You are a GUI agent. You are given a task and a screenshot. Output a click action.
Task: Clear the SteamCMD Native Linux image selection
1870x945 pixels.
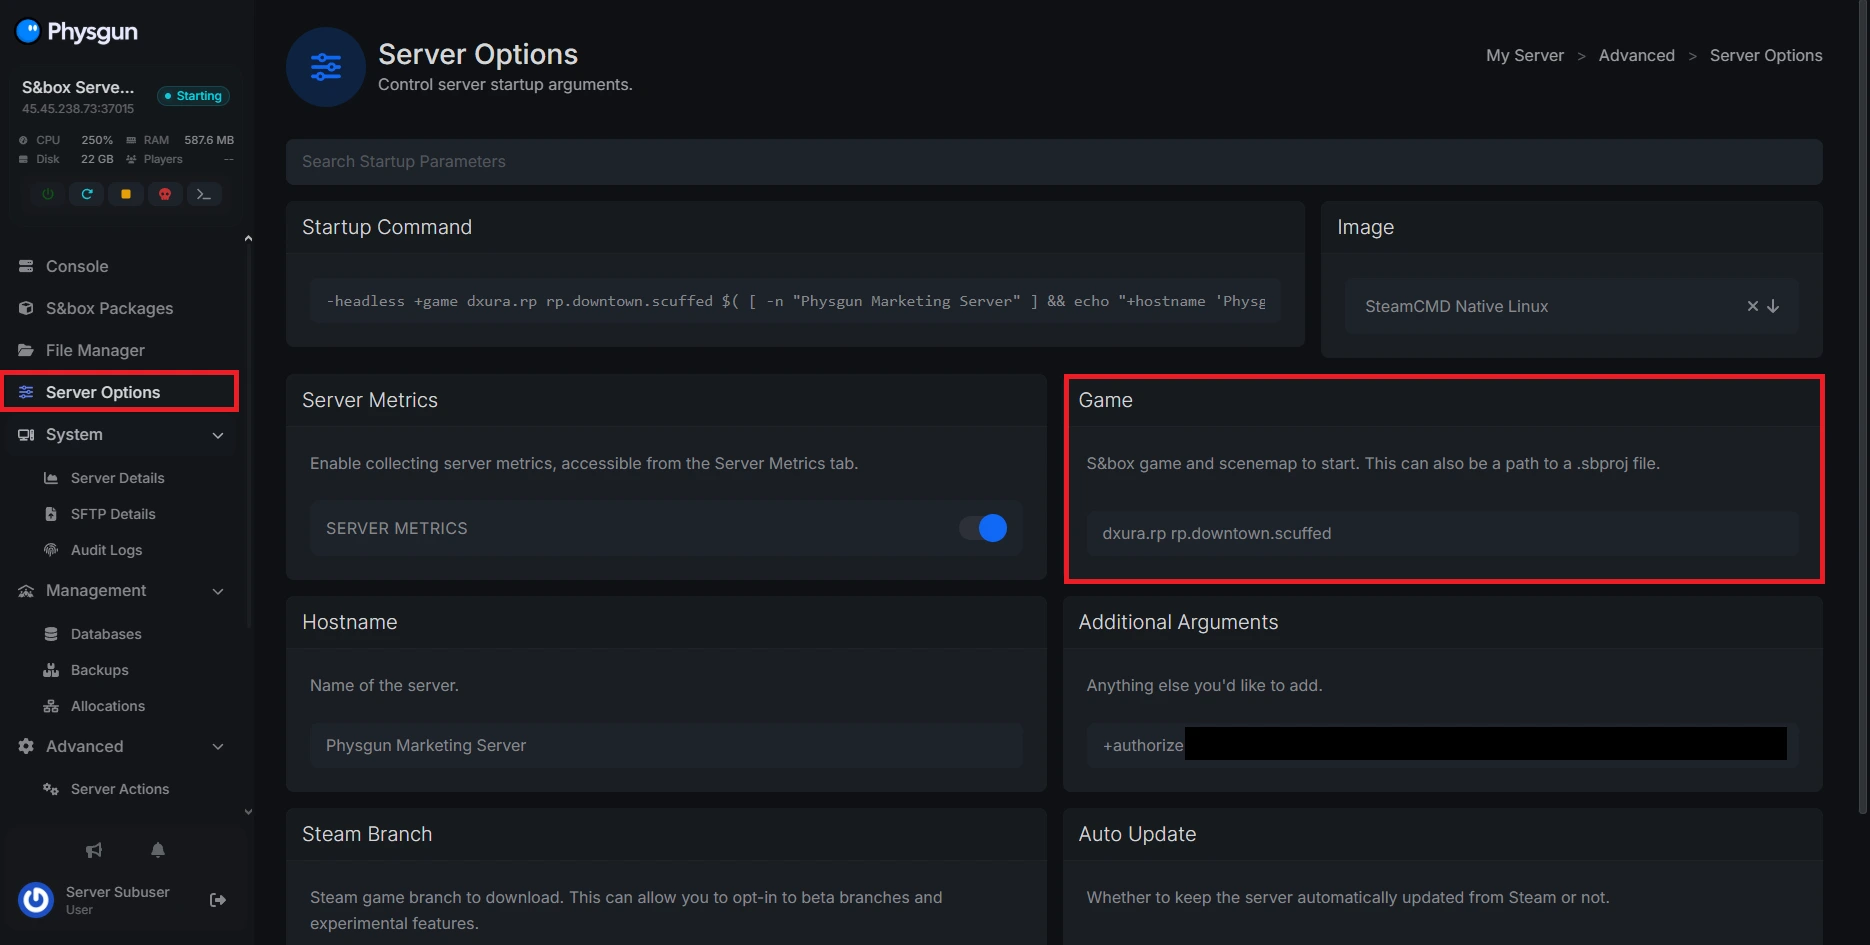tap(1752, 306)
